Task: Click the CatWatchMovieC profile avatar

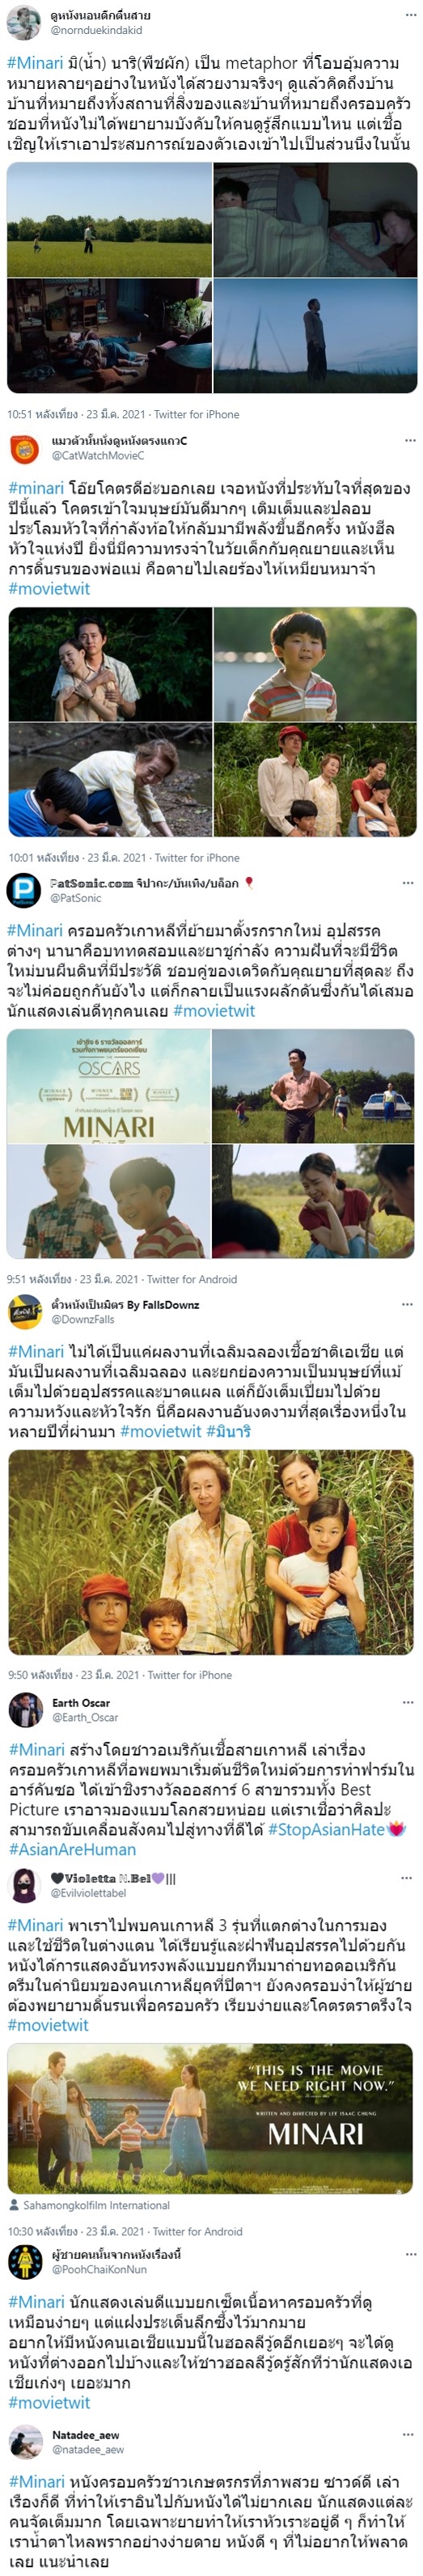Action: click(25, 449)
